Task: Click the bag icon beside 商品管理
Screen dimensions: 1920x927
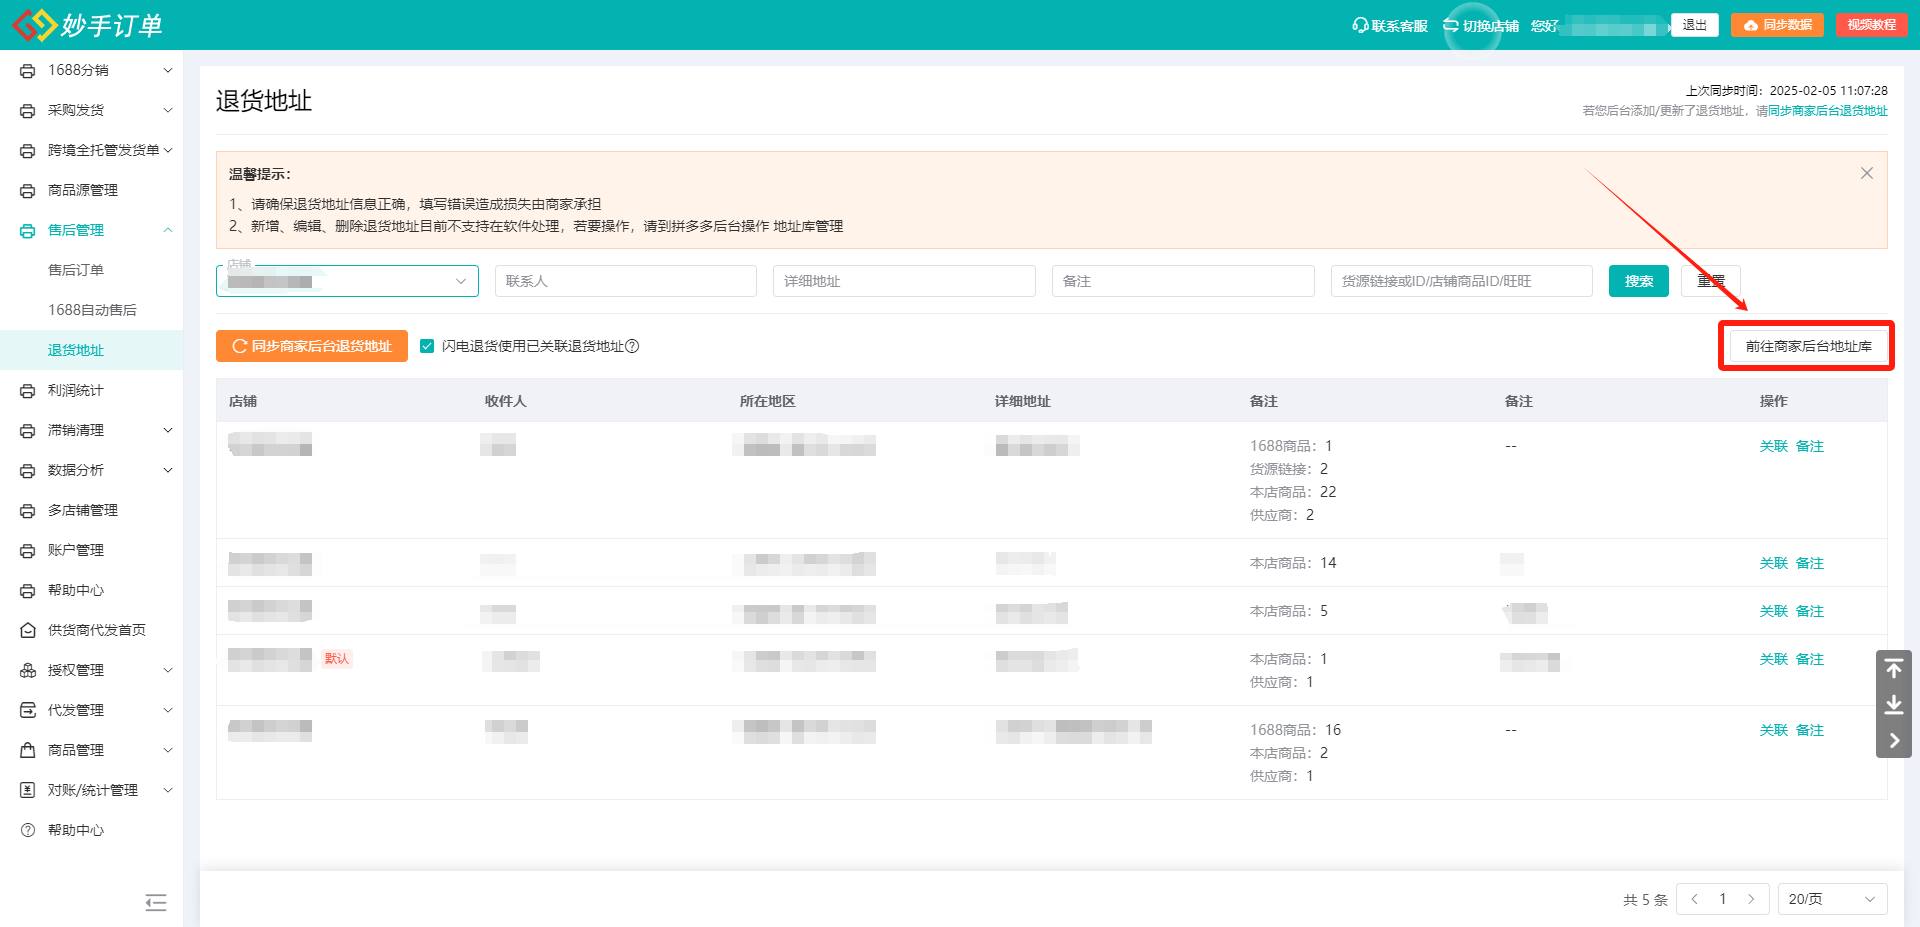Action: pos(28,750)
